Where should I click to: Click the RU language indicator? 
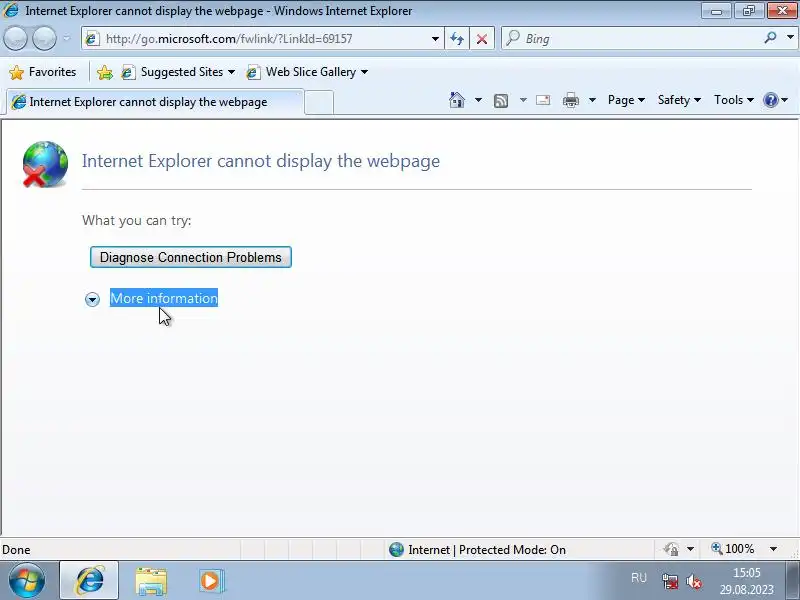click(x=638, y=578)
